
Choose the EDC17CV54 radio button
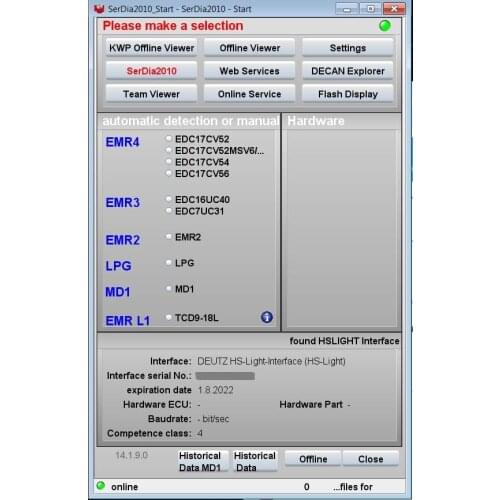(x=169, y=161)
